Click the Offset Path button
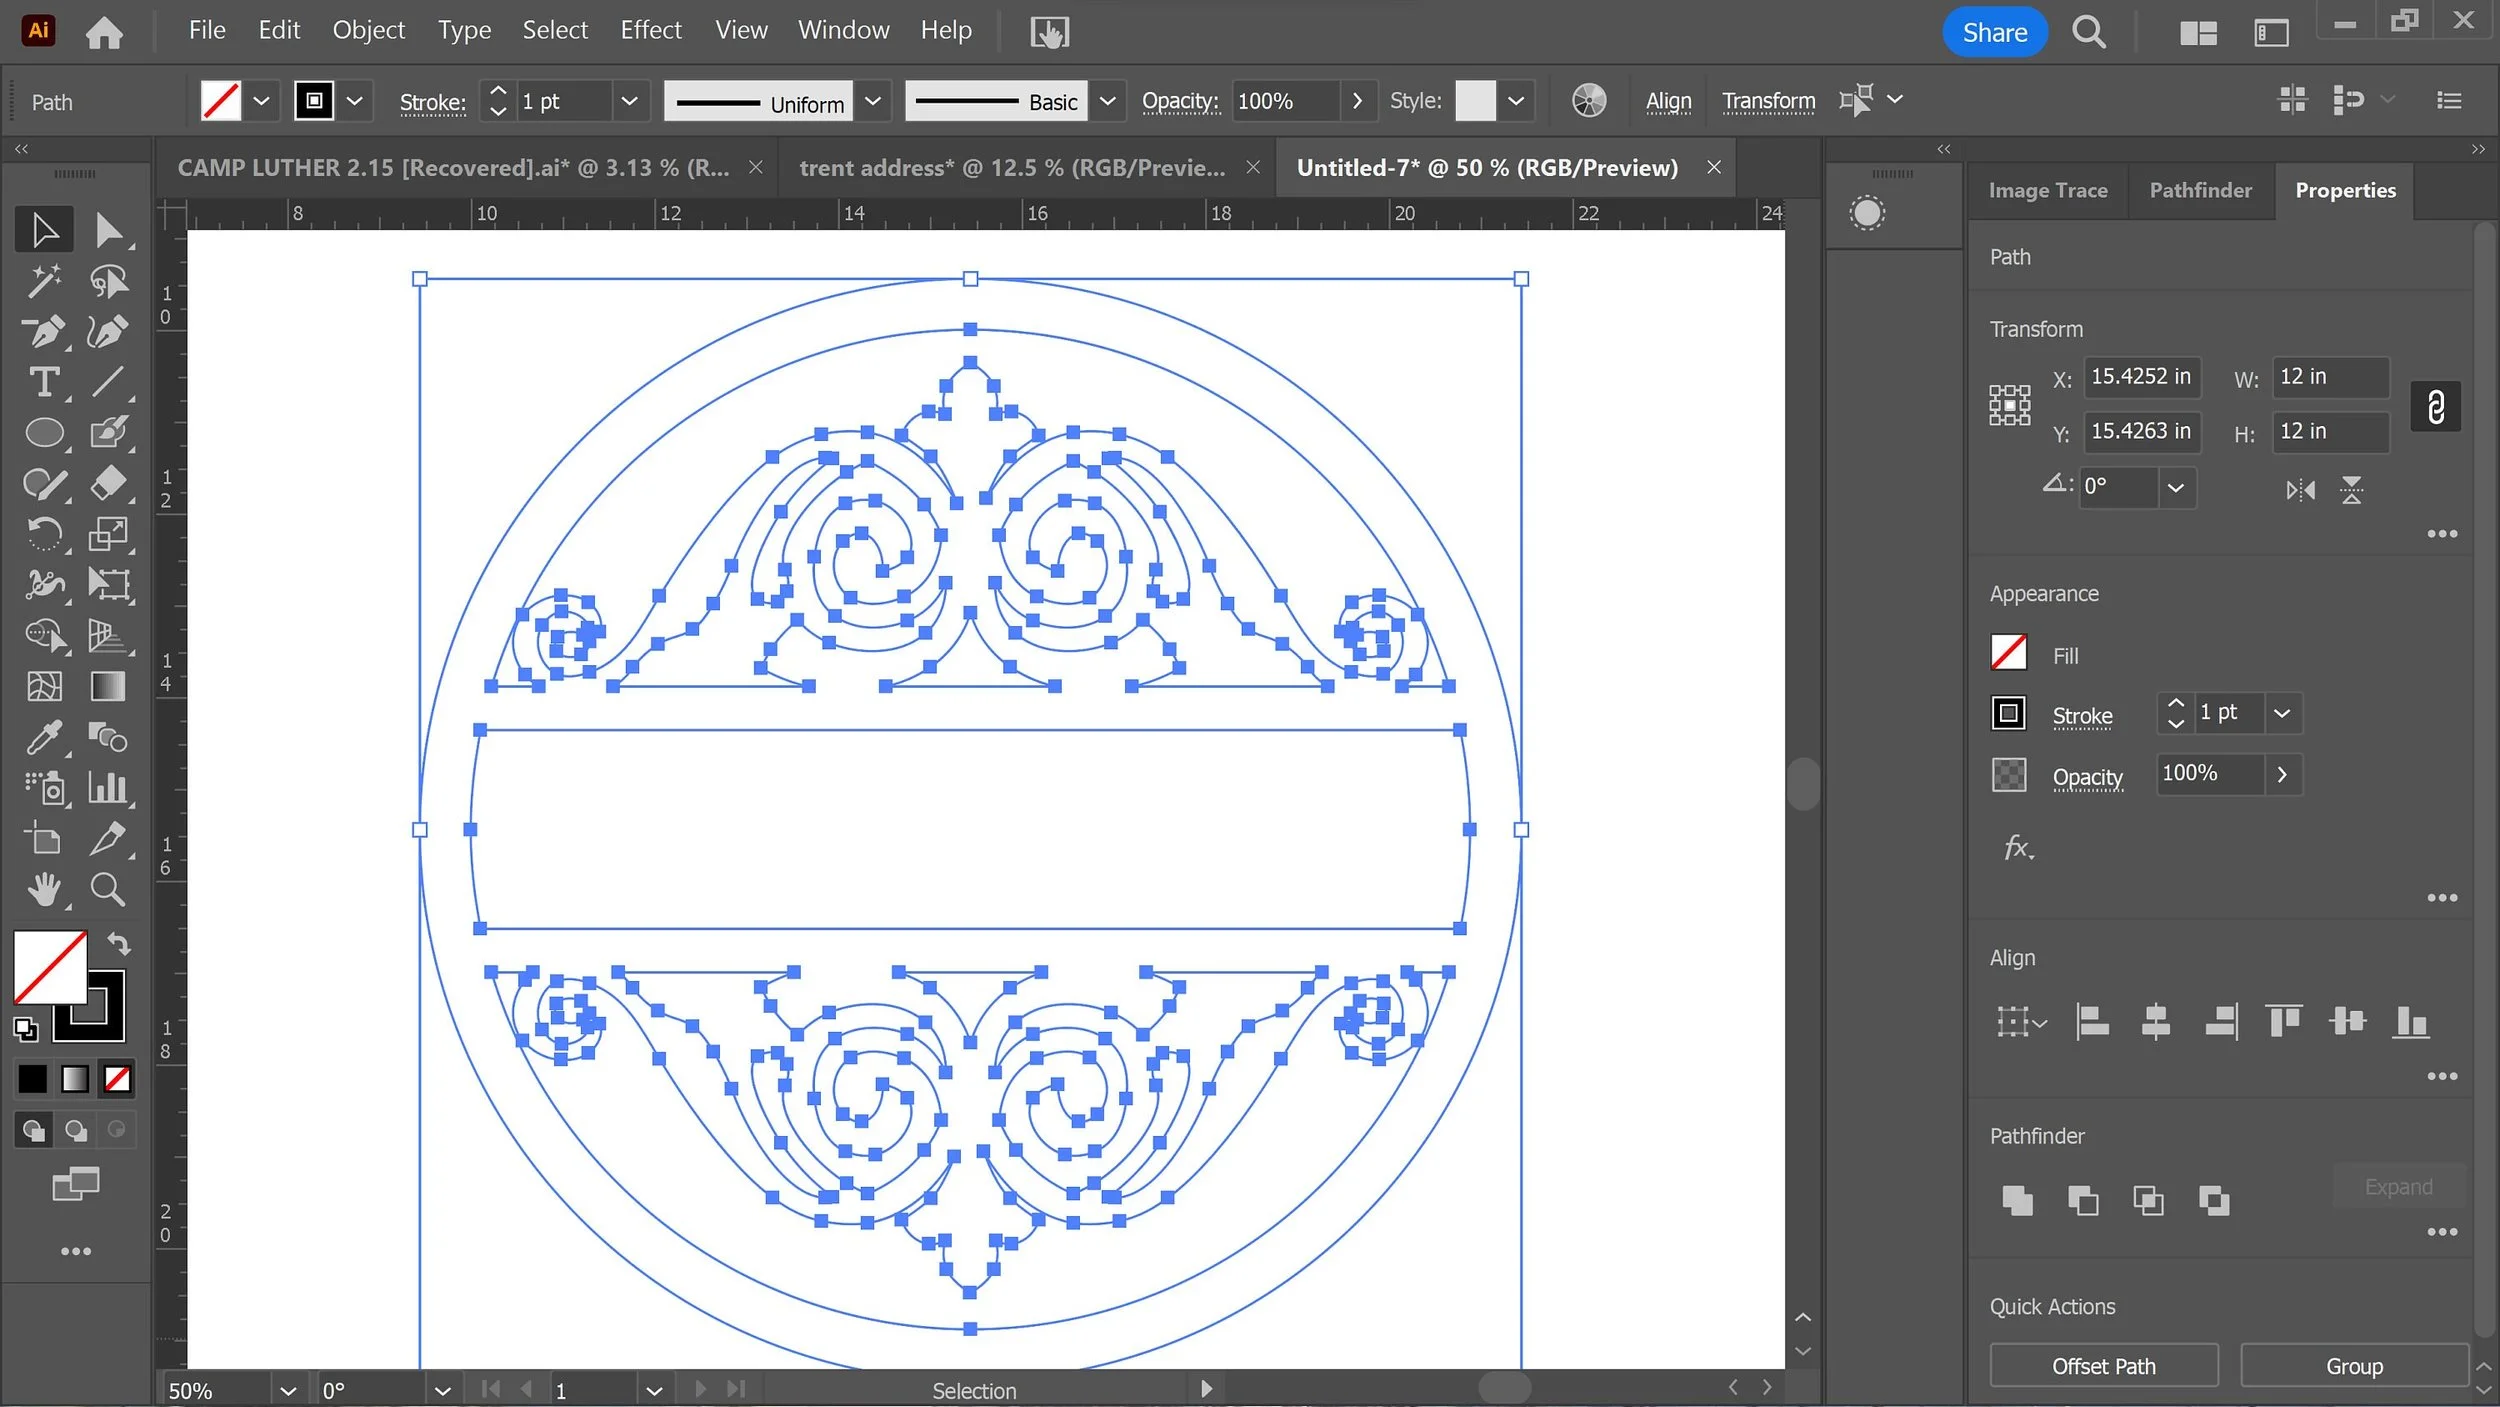 pyautogui.click(x=2103, y=1366)
